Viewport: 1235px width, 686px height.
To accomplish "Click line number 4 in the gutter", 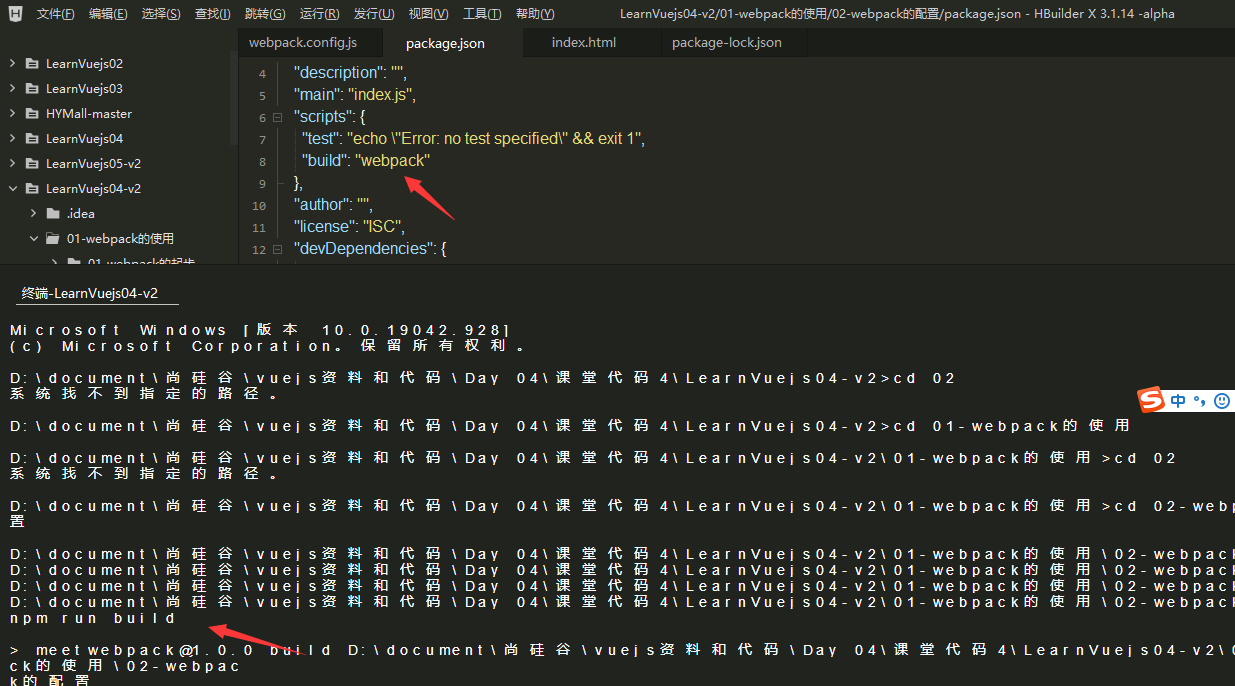I will click(x=262, y=74).
